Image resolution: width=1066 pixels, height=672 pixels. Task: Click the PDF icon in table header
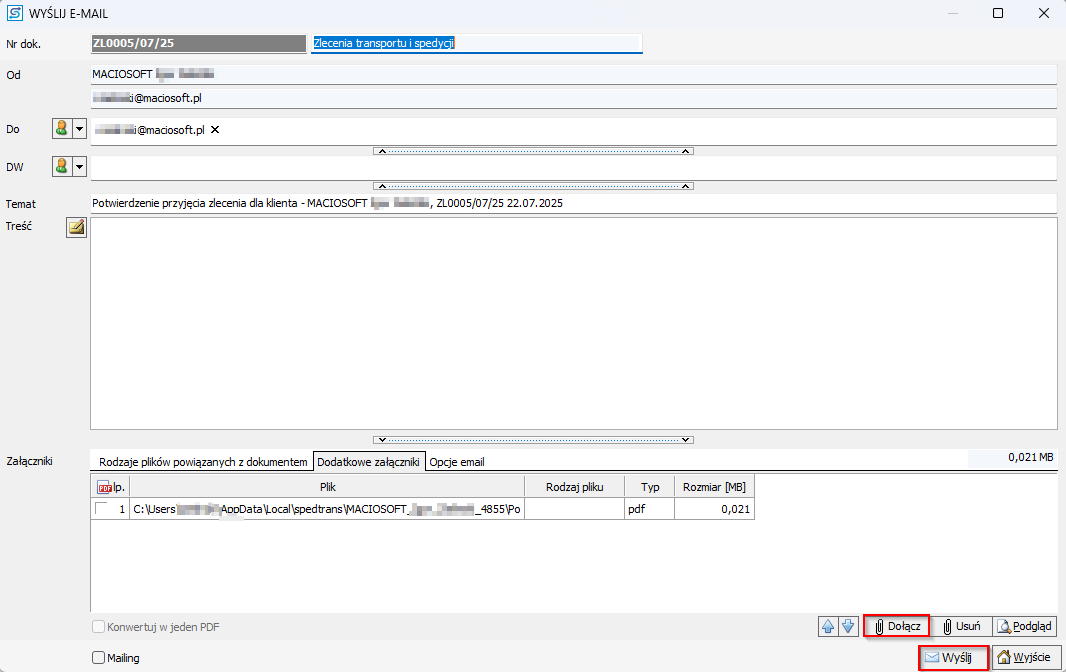(x=103, y=486)
